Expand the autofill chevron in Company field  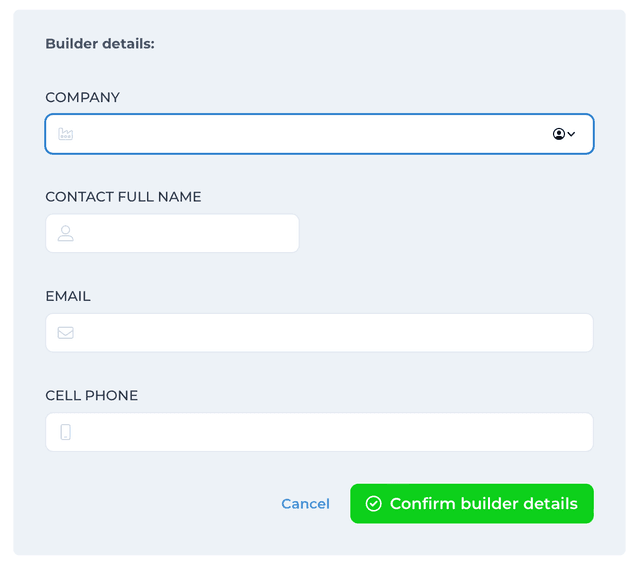click(x=571, y=134)
